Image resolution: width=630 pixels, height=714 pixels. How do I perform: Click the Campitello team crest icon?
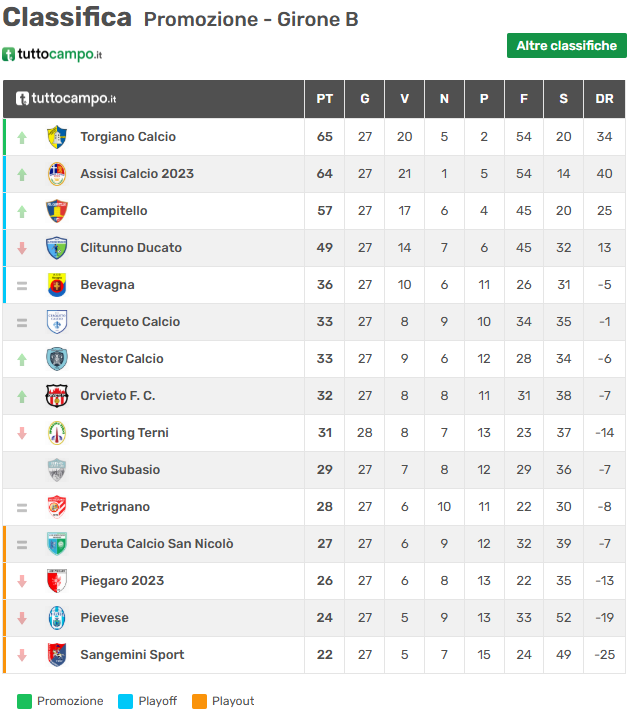[57, 211]
